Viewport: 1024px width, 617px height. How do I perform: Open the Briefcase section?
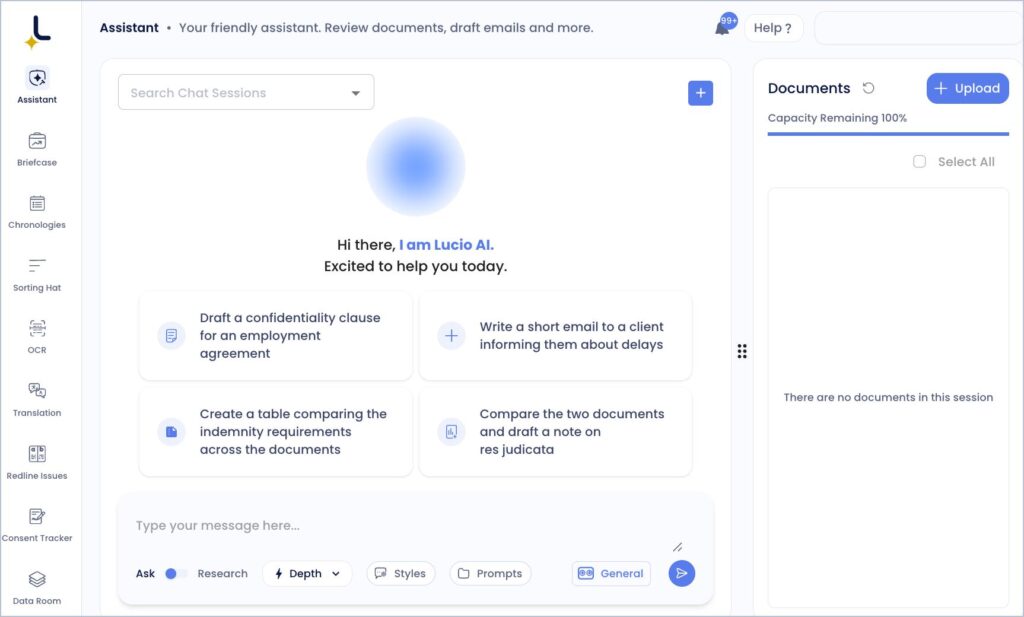pyautogui.click(x=37, y=149)
